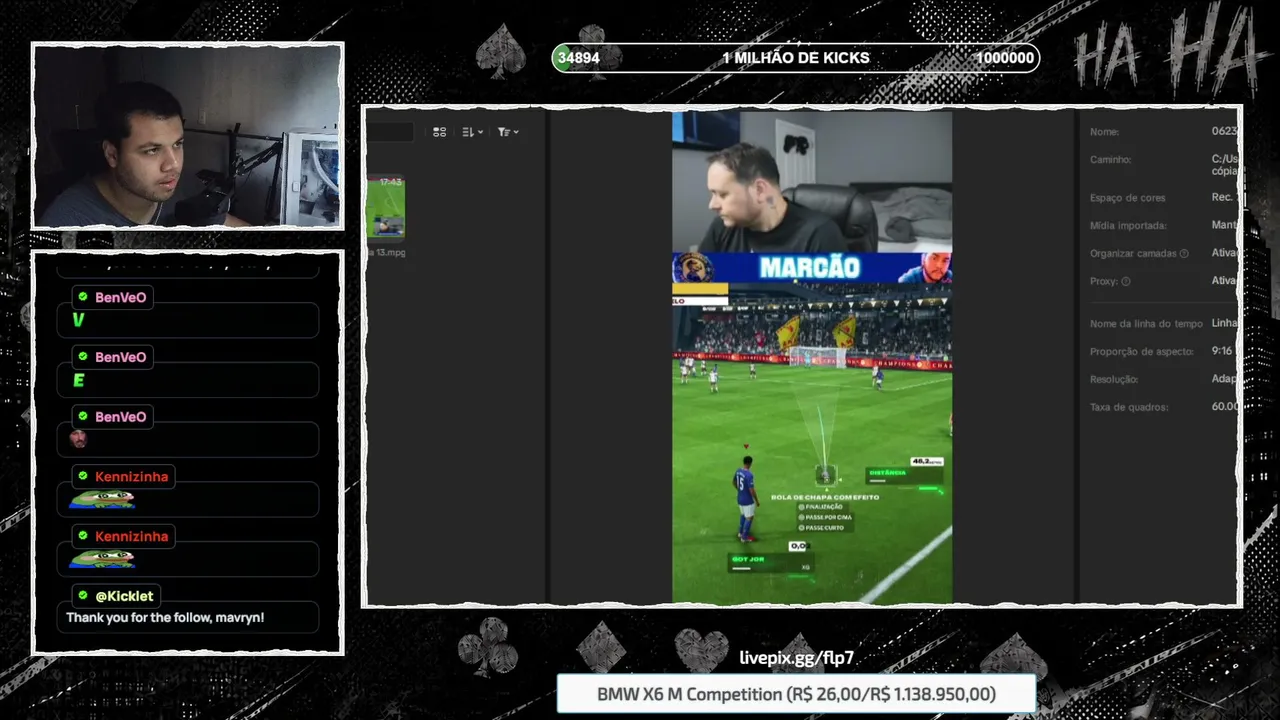Image resolution: width=1280 pixels, height=720 pixels.
Task: Click the 1 MILHÃO DE KICKS goal bar
Action: coord(796,58)
